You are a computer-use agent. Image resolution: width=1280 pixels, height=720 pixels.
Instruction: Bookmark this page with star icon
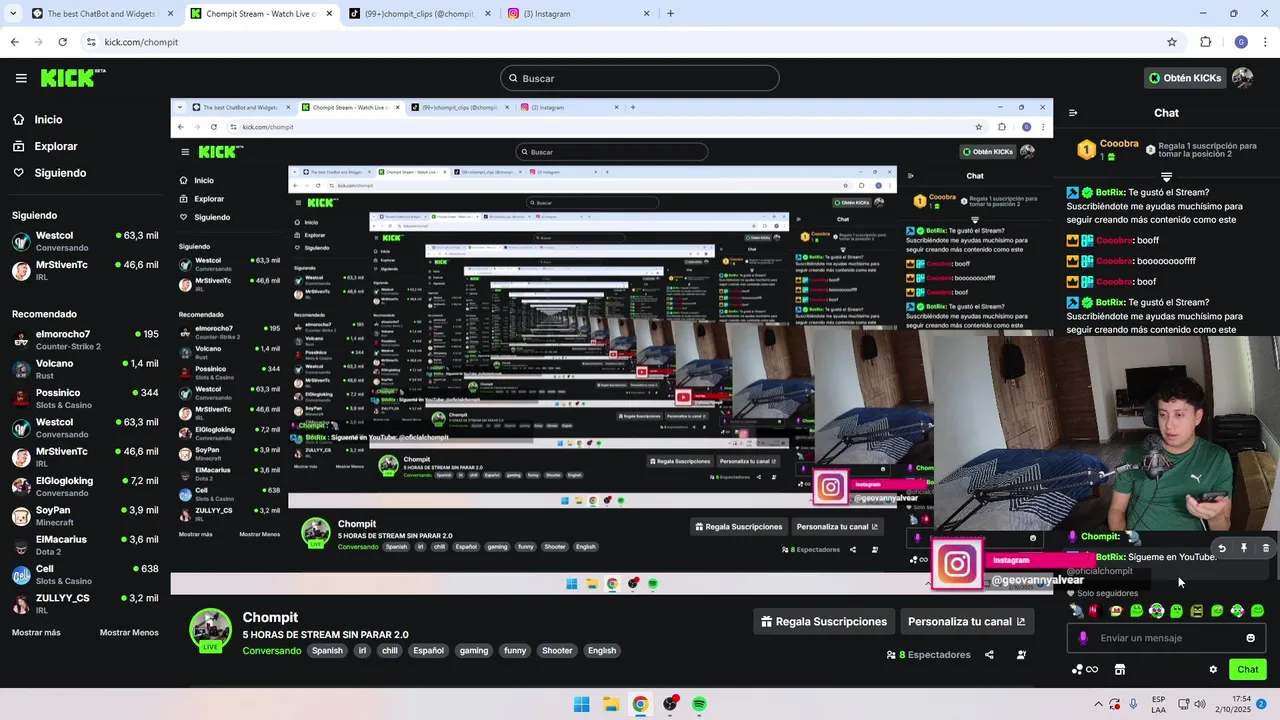(1172, 42)
